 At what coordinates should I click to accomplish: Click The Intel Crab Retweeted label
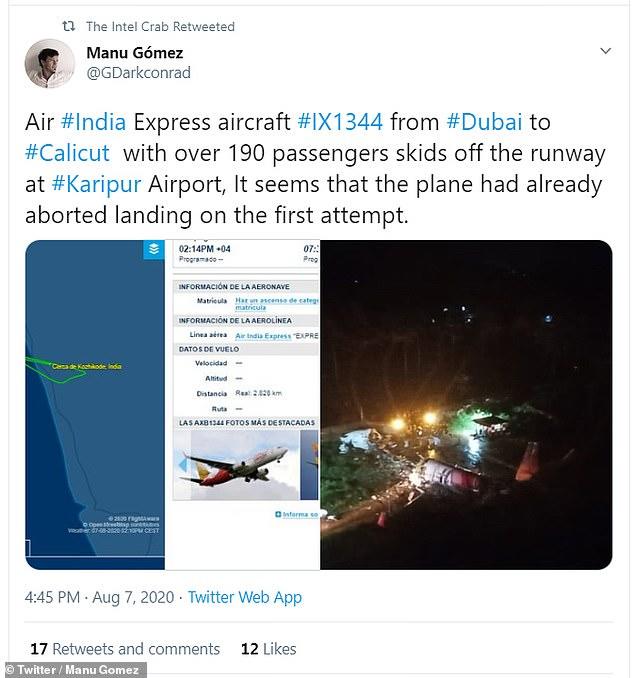tap(160, 26)
